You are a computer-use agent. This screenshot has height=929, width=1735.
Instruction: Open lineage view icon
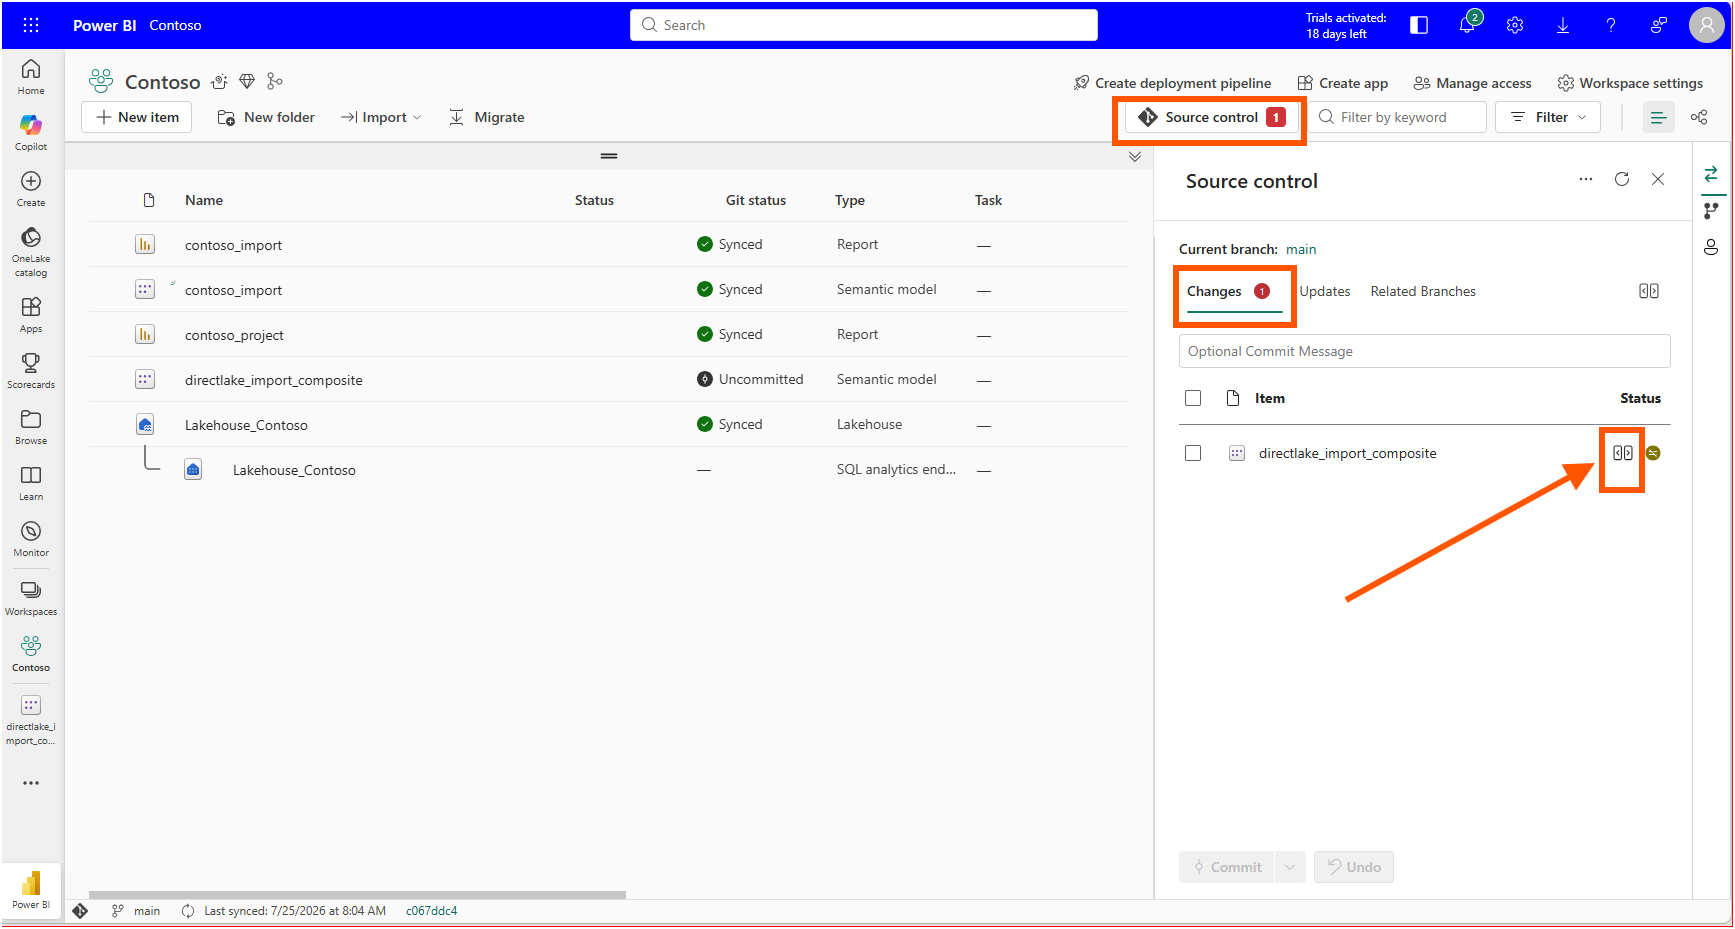[1699, 117]
